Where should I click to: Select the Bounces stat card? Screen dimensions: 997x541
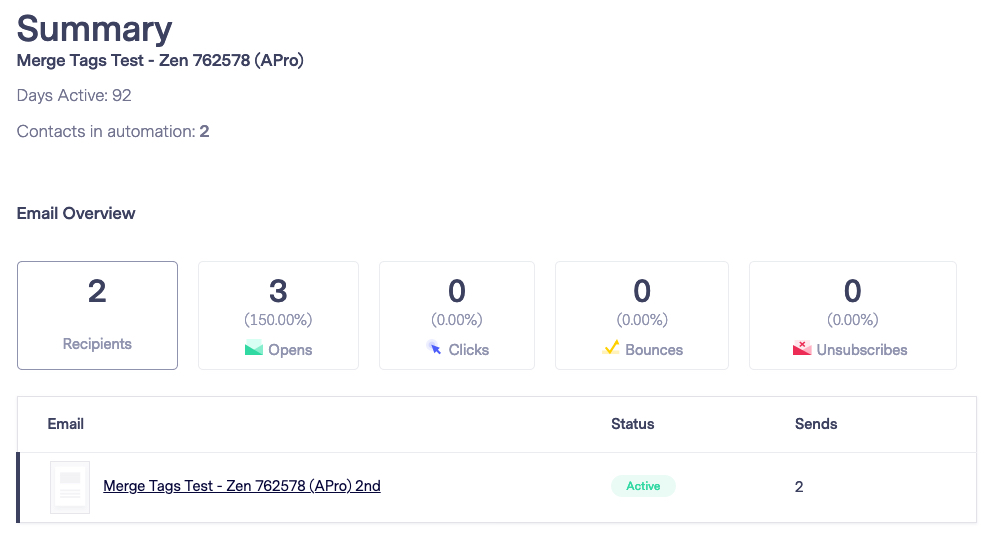click(642, 315)
